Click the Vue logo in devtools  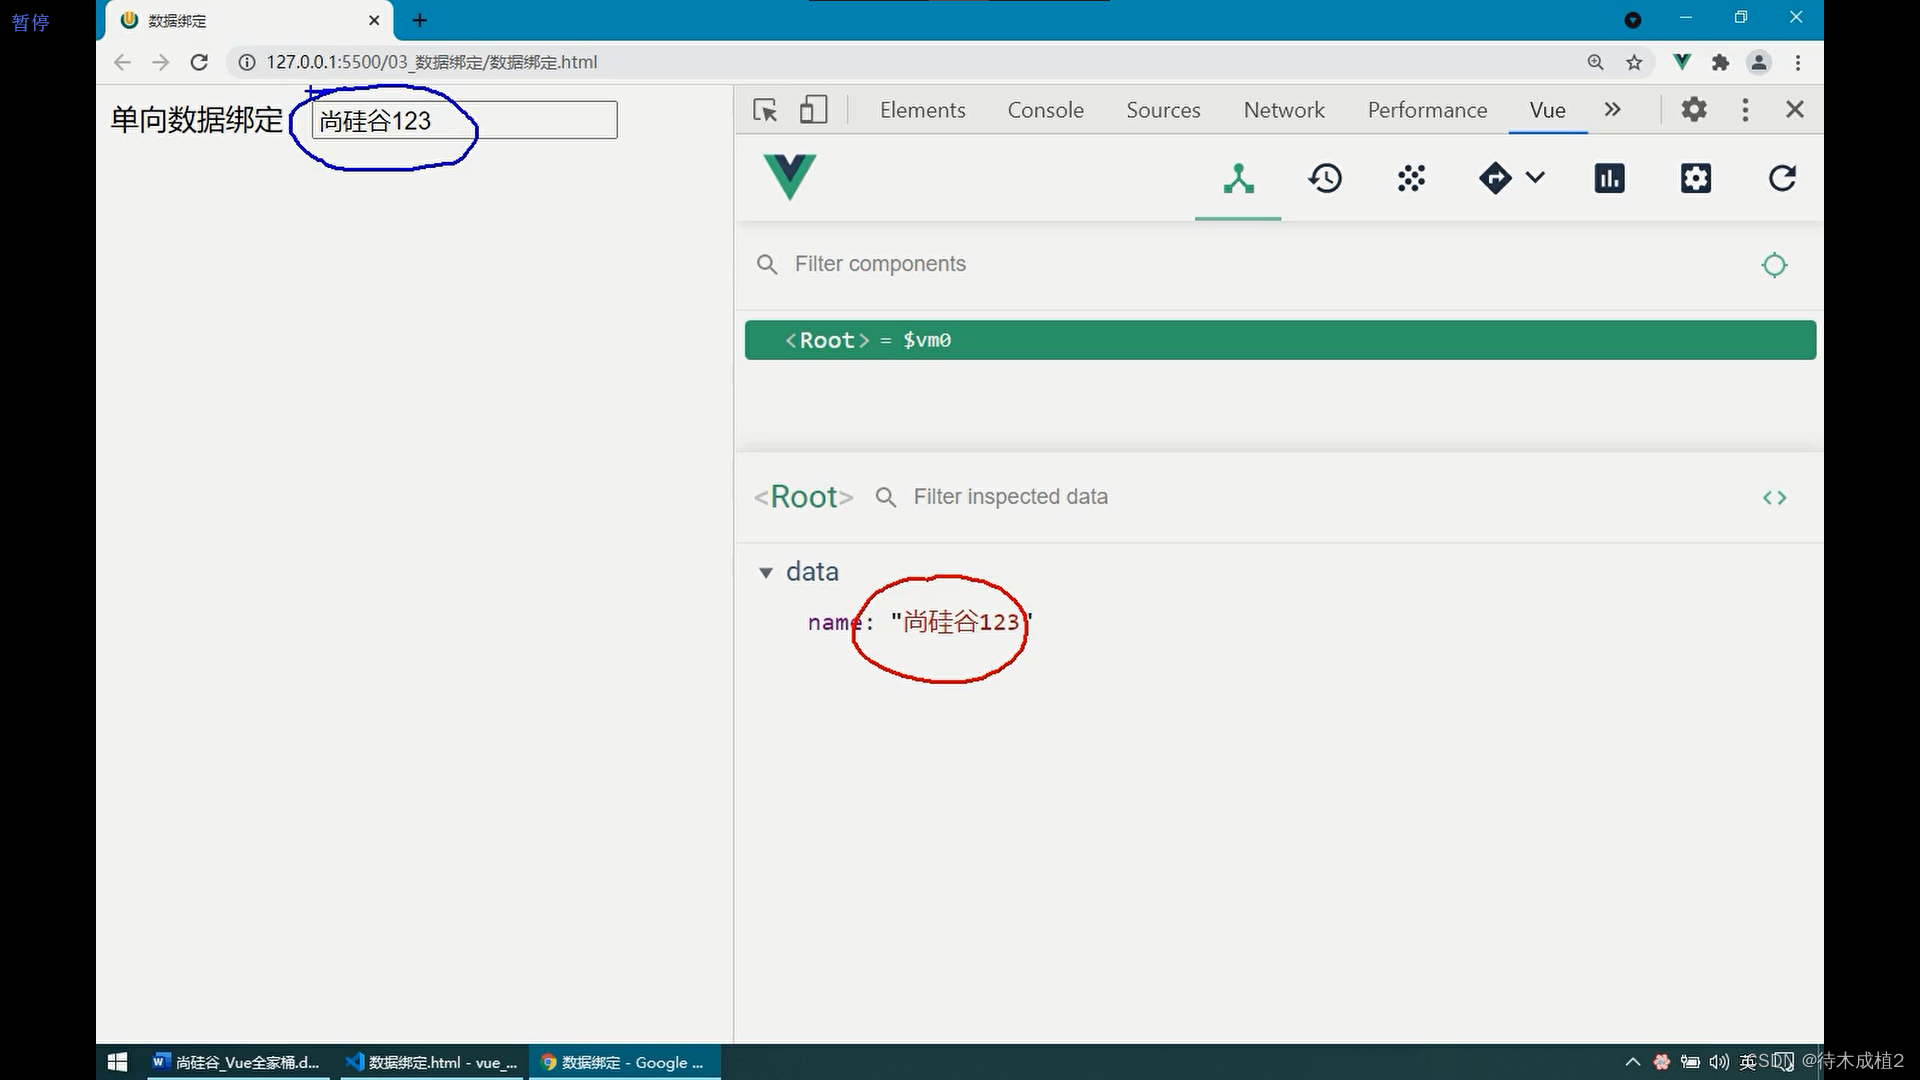pyautogui.click(x=789, y=177)
